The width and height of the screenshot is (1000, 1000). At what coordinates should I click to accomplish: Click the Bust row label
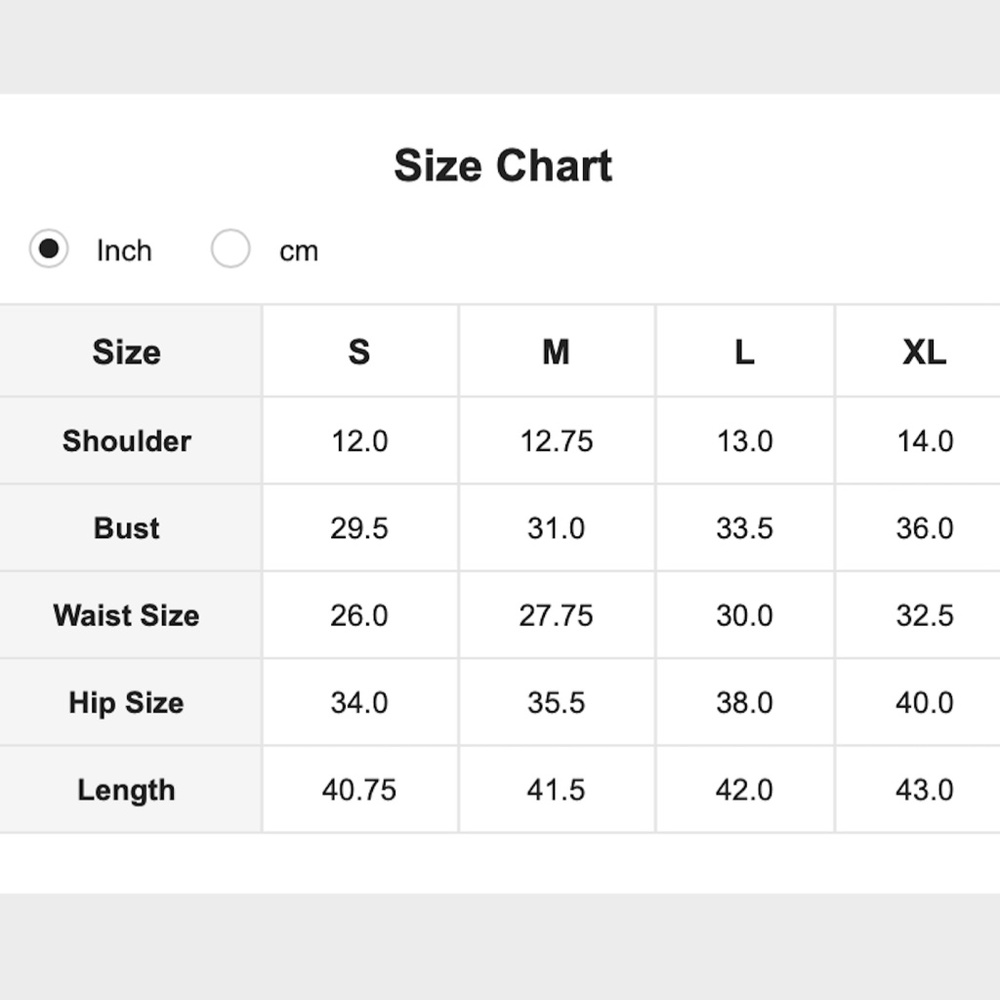pyautogui.click(x=127, y=528)
